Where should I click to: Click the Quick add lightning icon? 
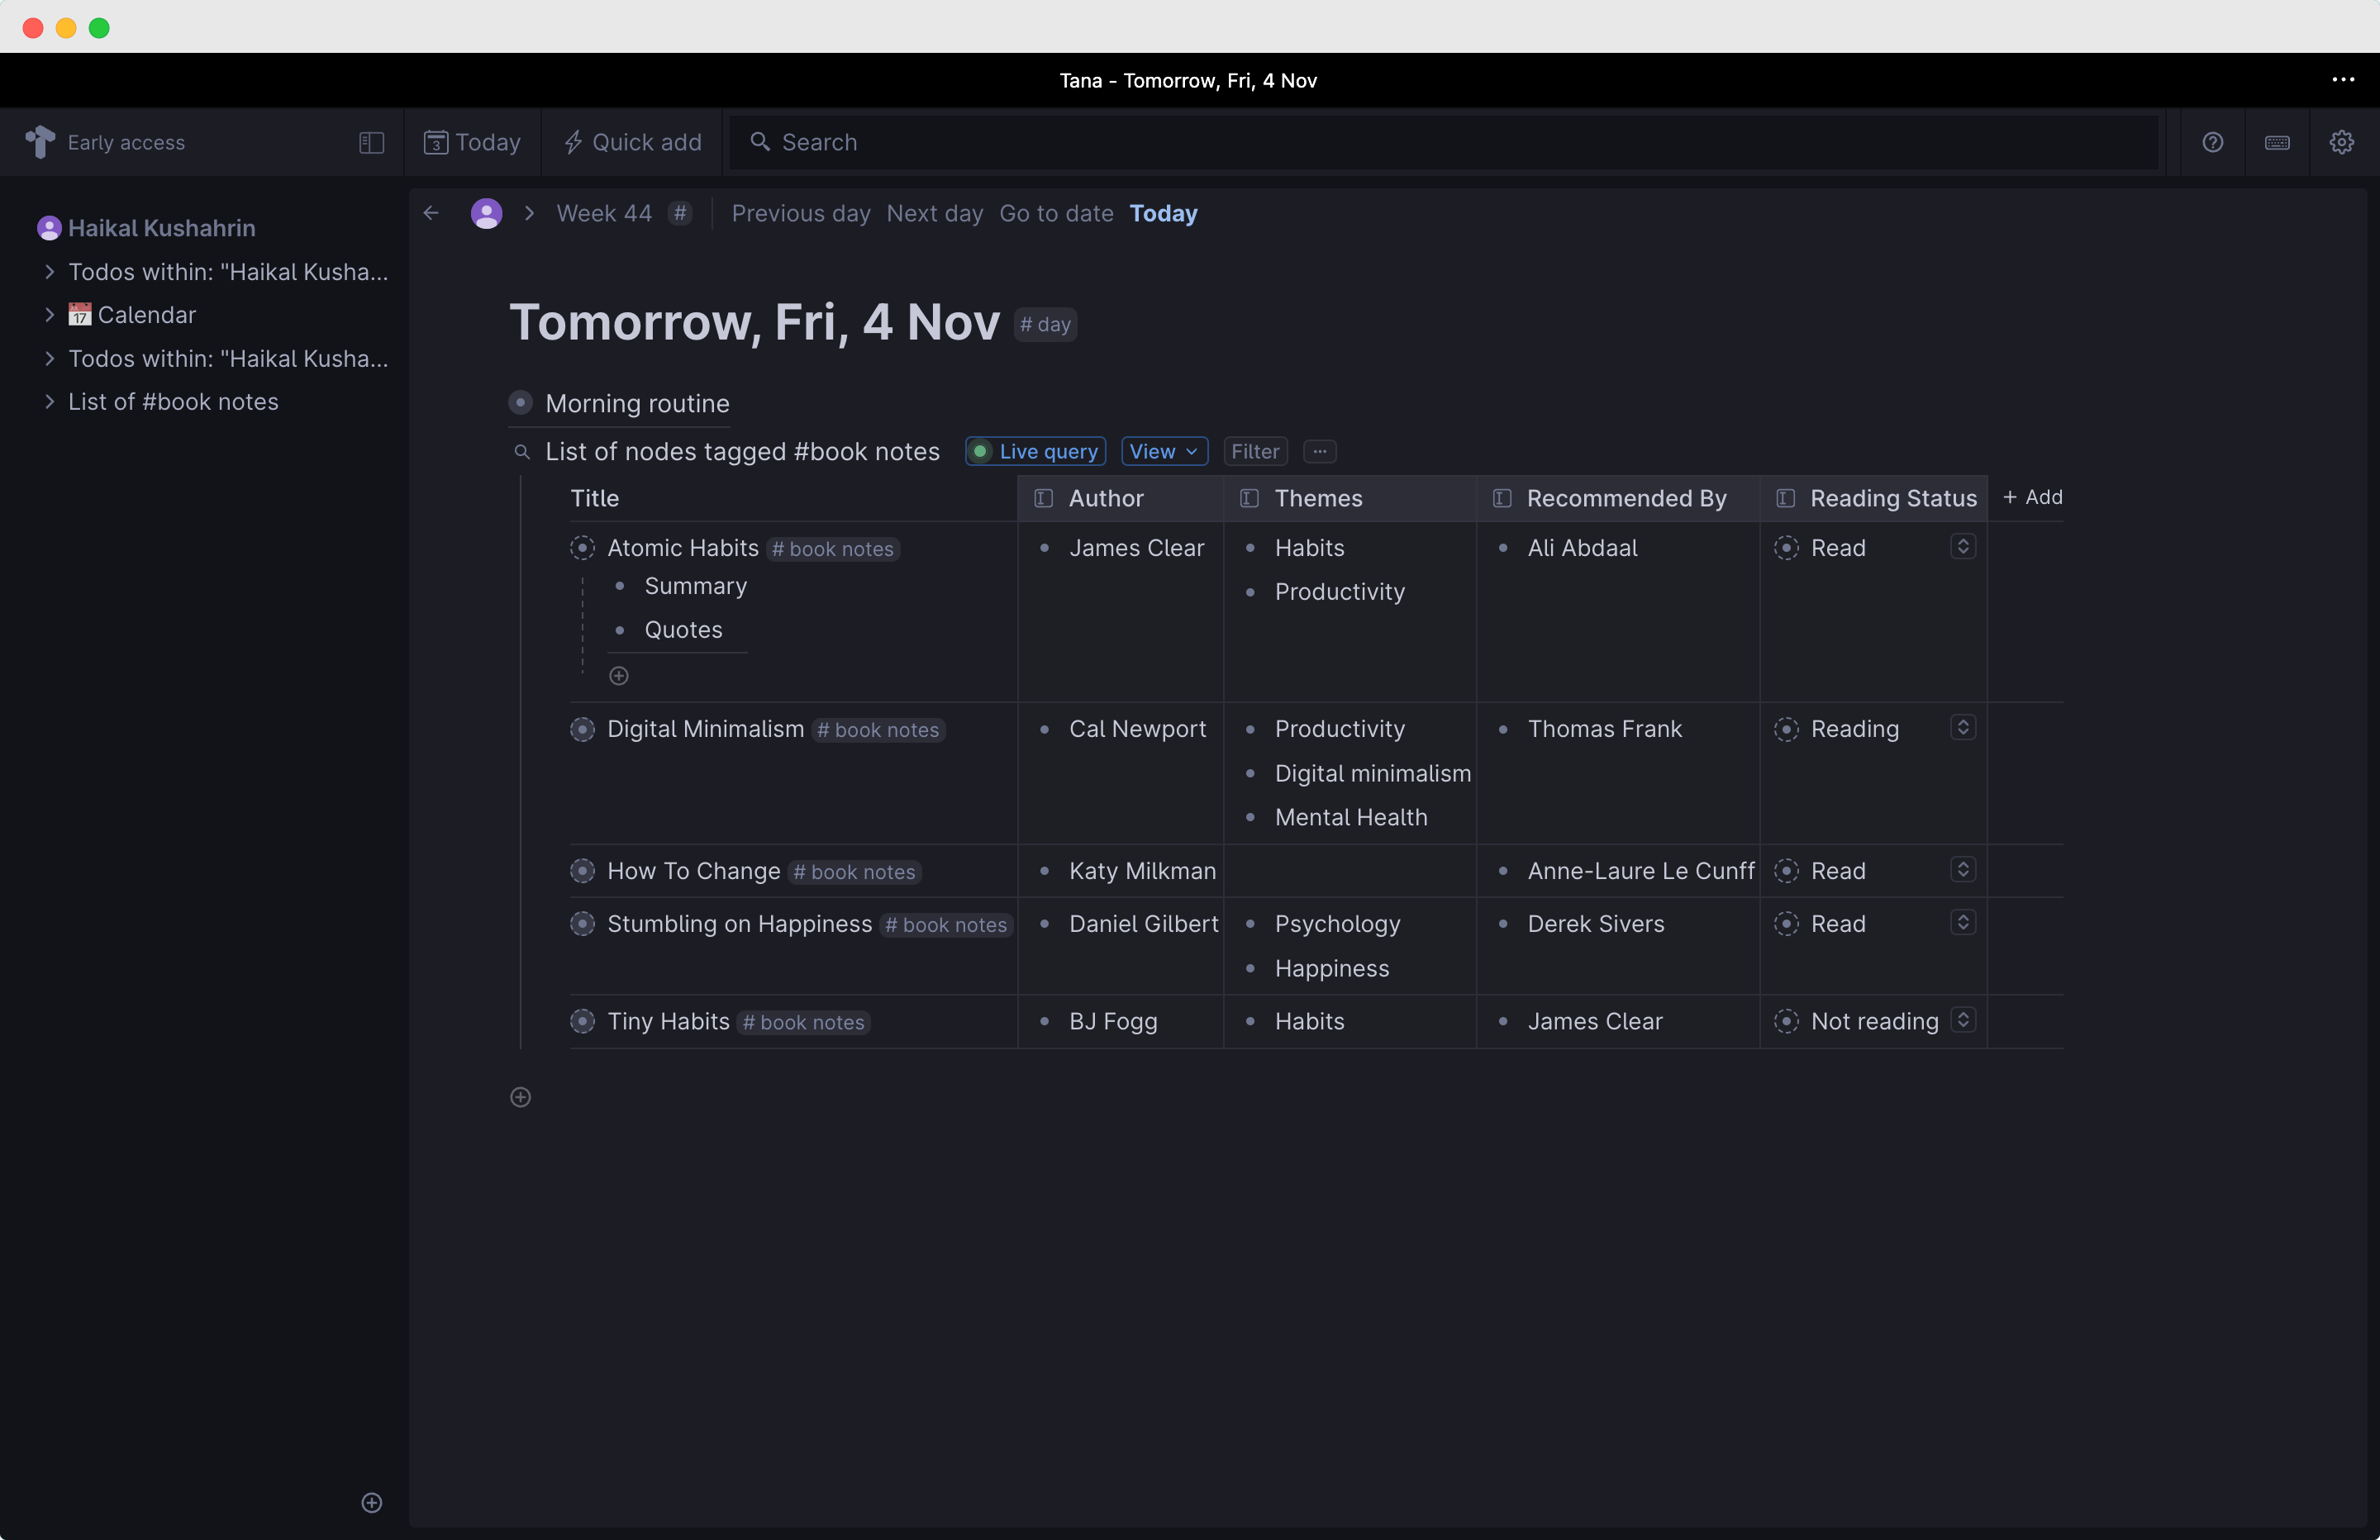tap(573, 142)
